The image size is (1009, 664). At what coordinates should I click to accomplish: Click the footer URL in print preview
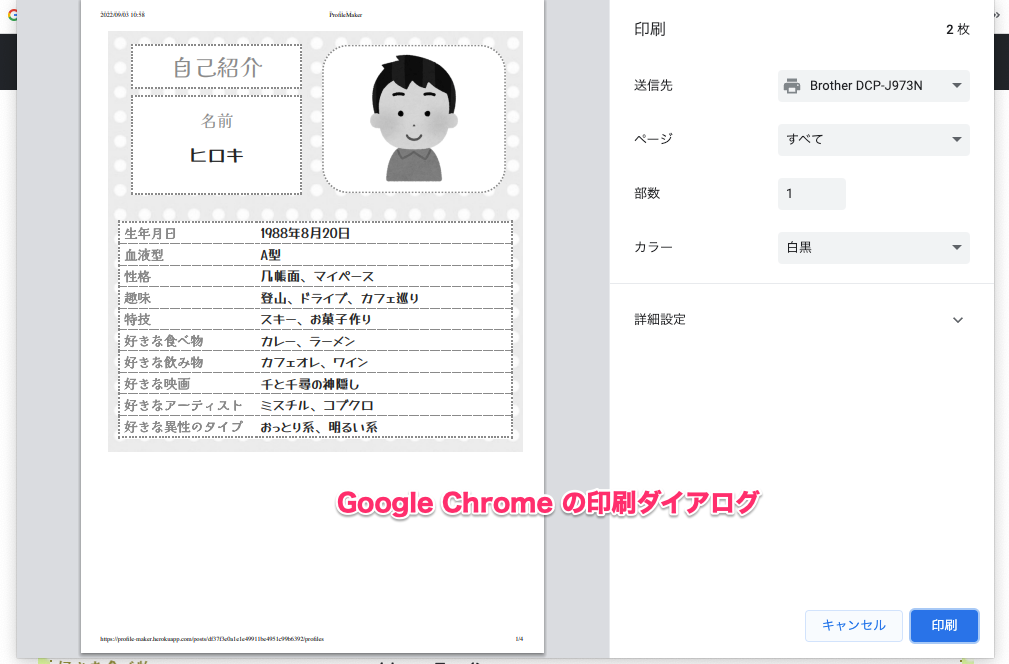click(x=212, y=639)
